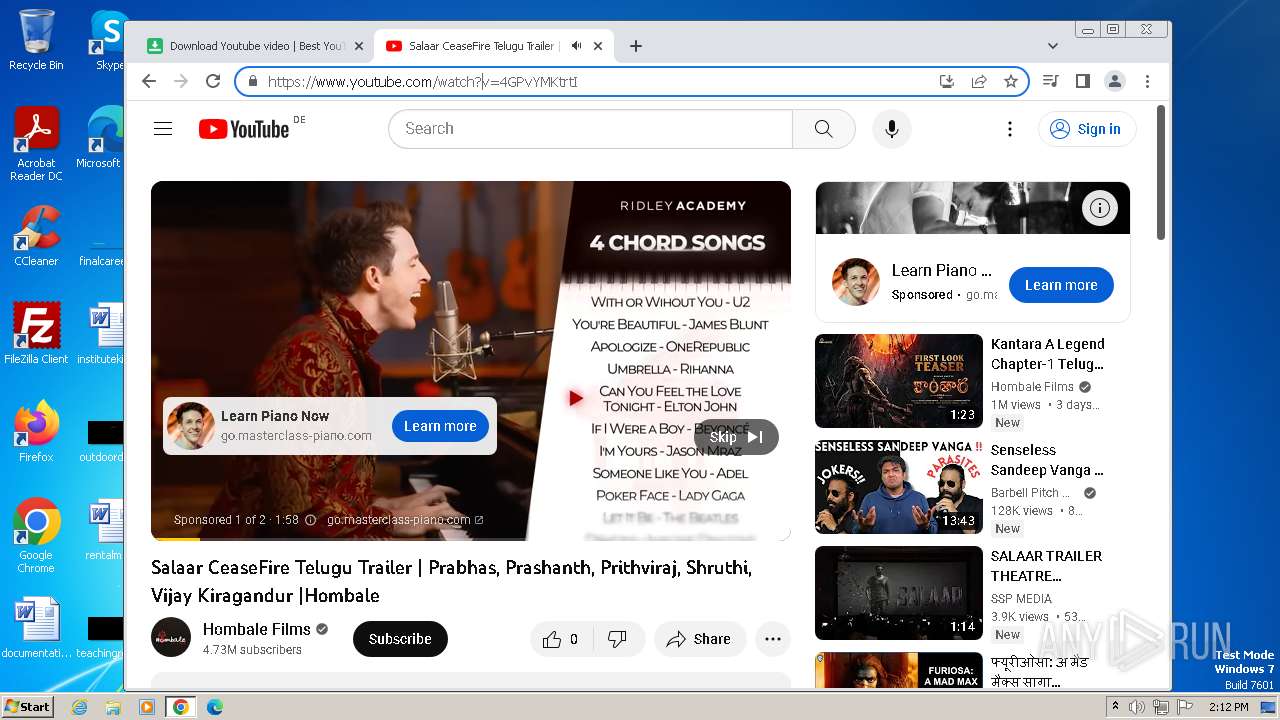The image size is (1280, 720).
Task: Open Kantara A Legend Chapter-1 thumbnail
Action: point(899,381)
